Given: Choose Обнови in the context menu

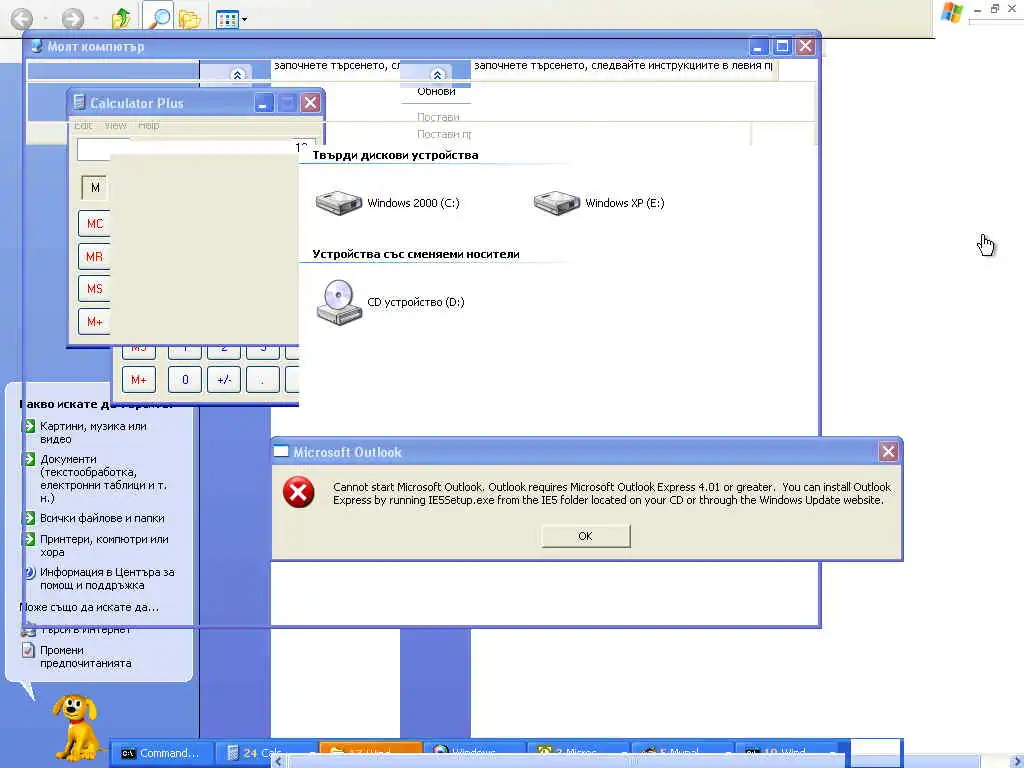Looking at the screenshot, I should [x=436, y=91].
